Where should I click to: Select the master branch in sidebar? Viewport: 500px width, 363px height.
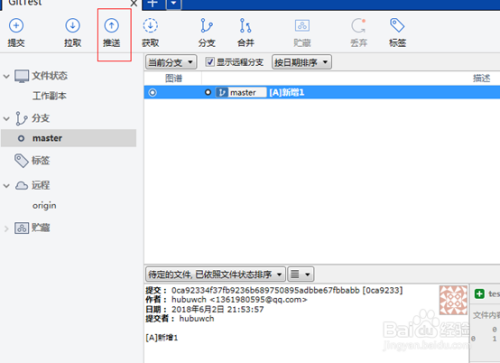(x=69, y=138)
